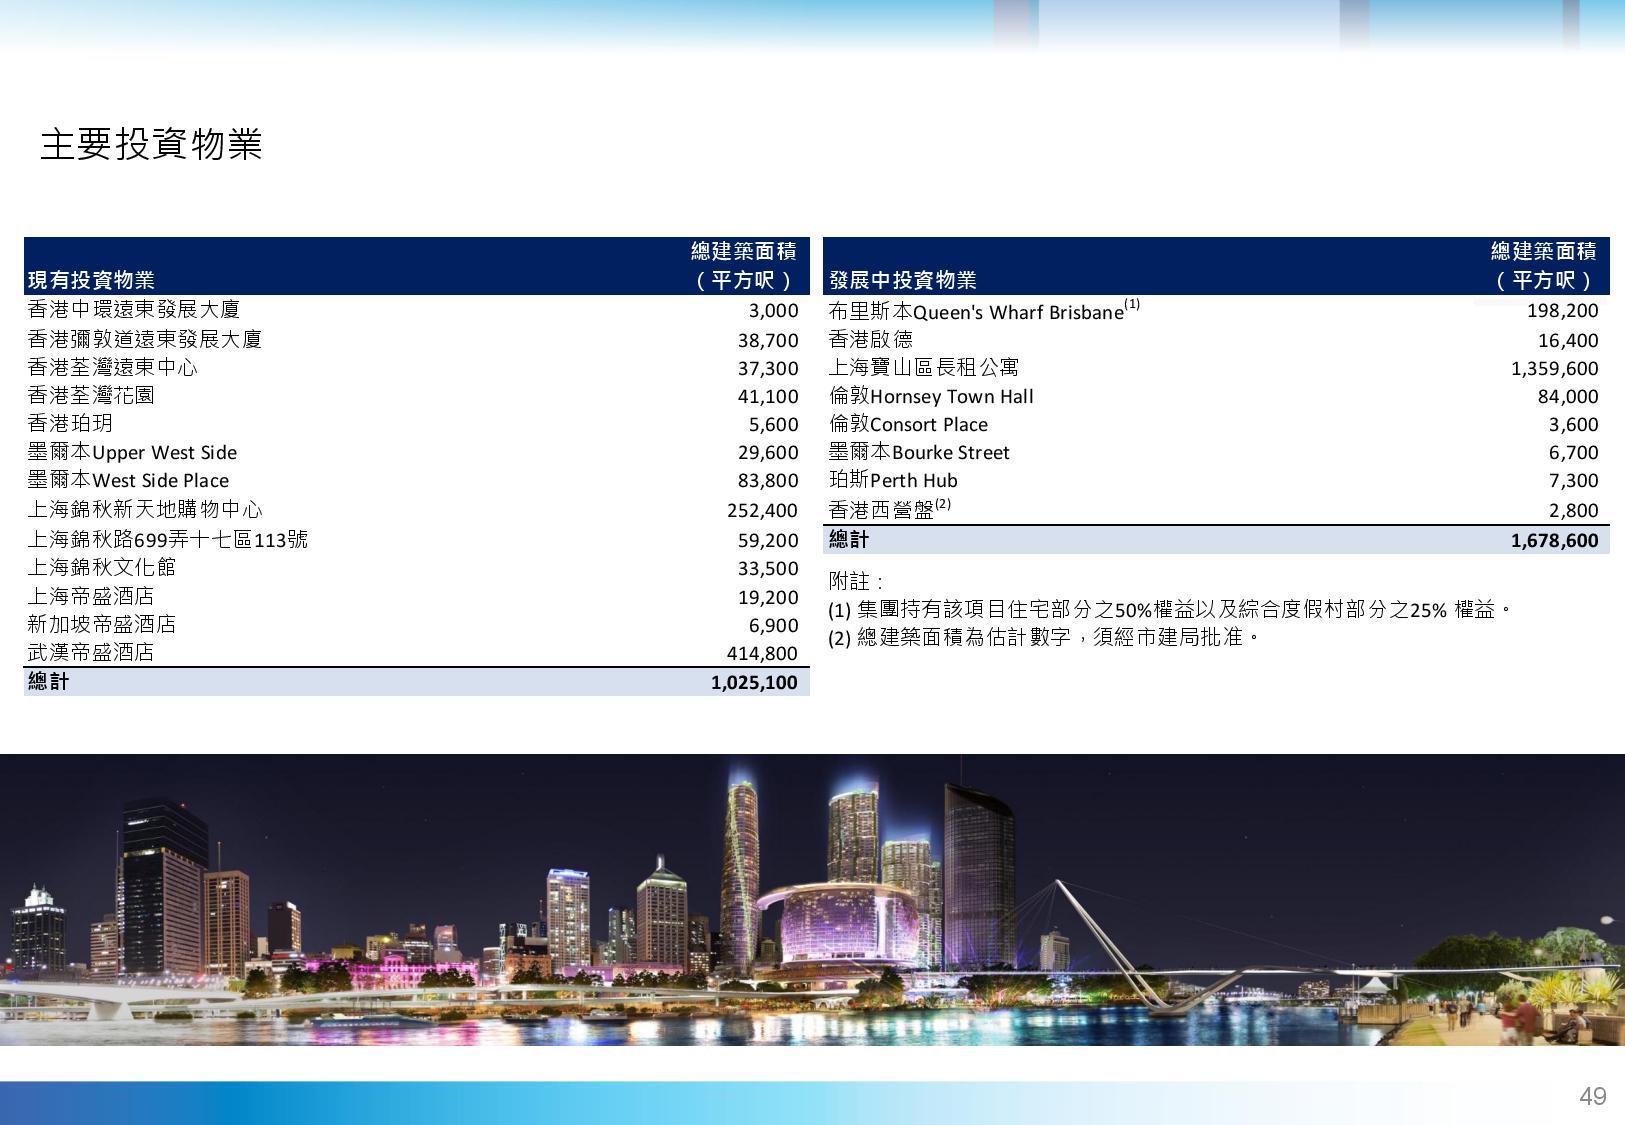This screenshot has height=1125, width=1625.
Task: Click the 附註 heading
Action: click(x=857, y=581)
